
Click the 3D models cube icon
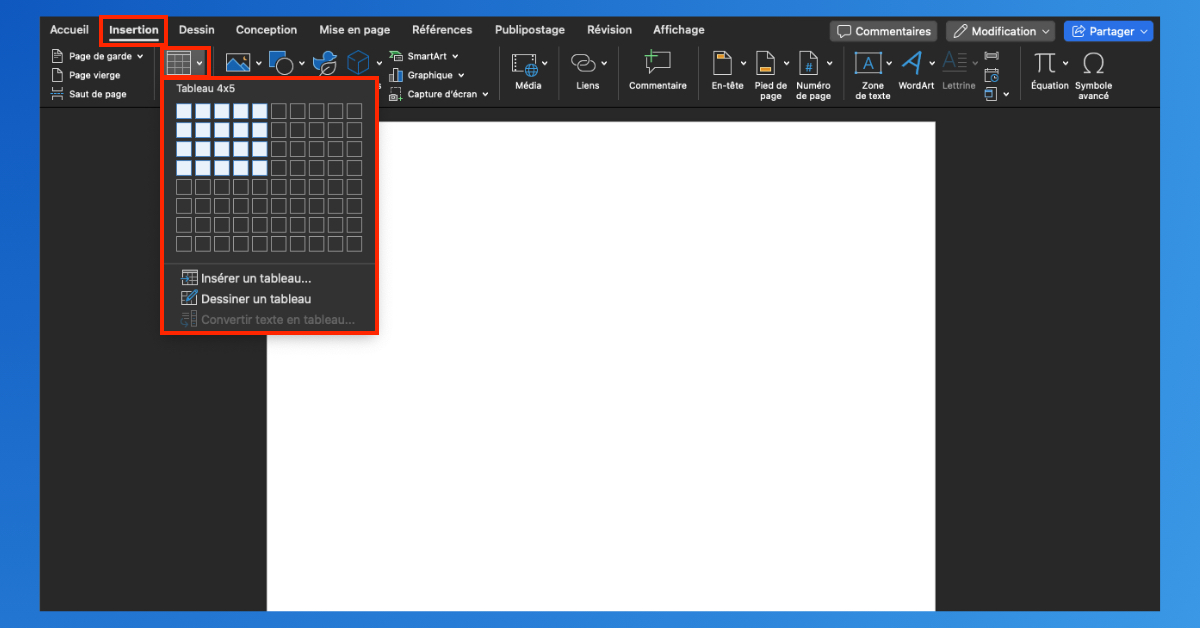point(358,64)
